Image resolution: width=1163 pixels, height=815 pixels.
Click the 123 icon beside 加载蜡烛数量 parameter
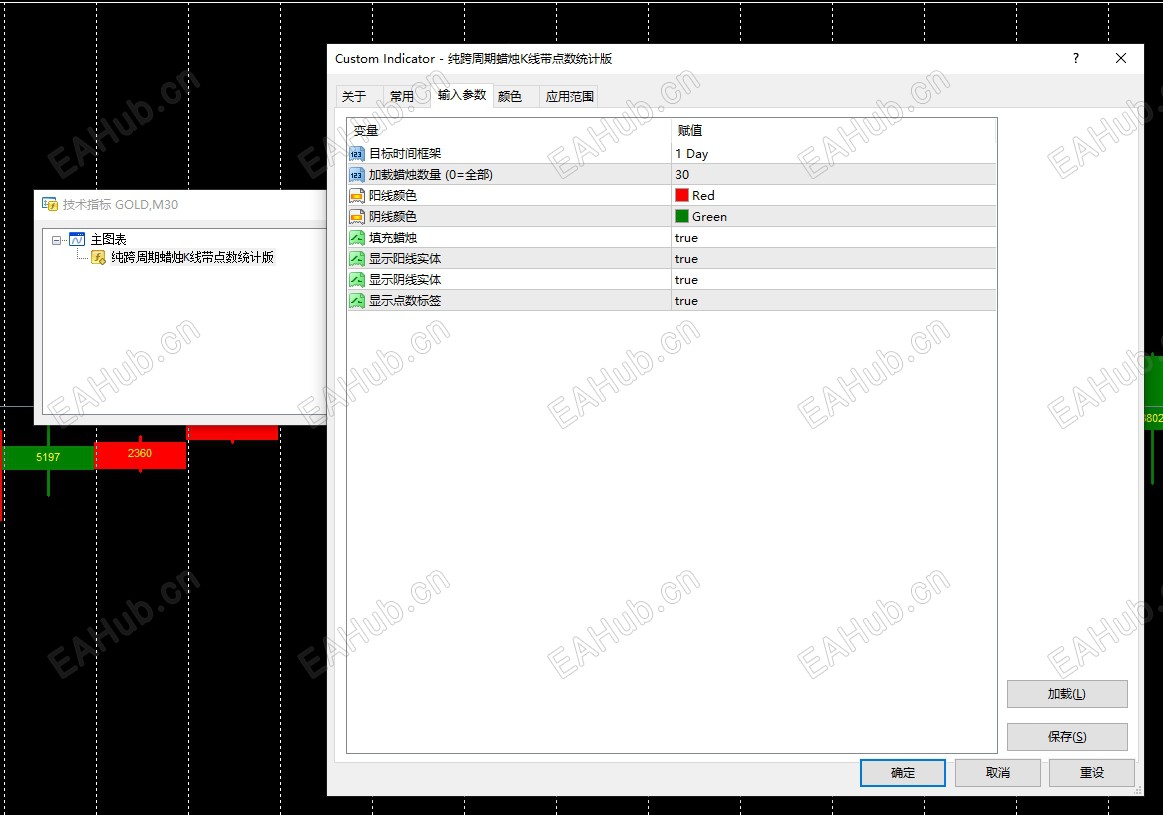(x=357, y=174)
